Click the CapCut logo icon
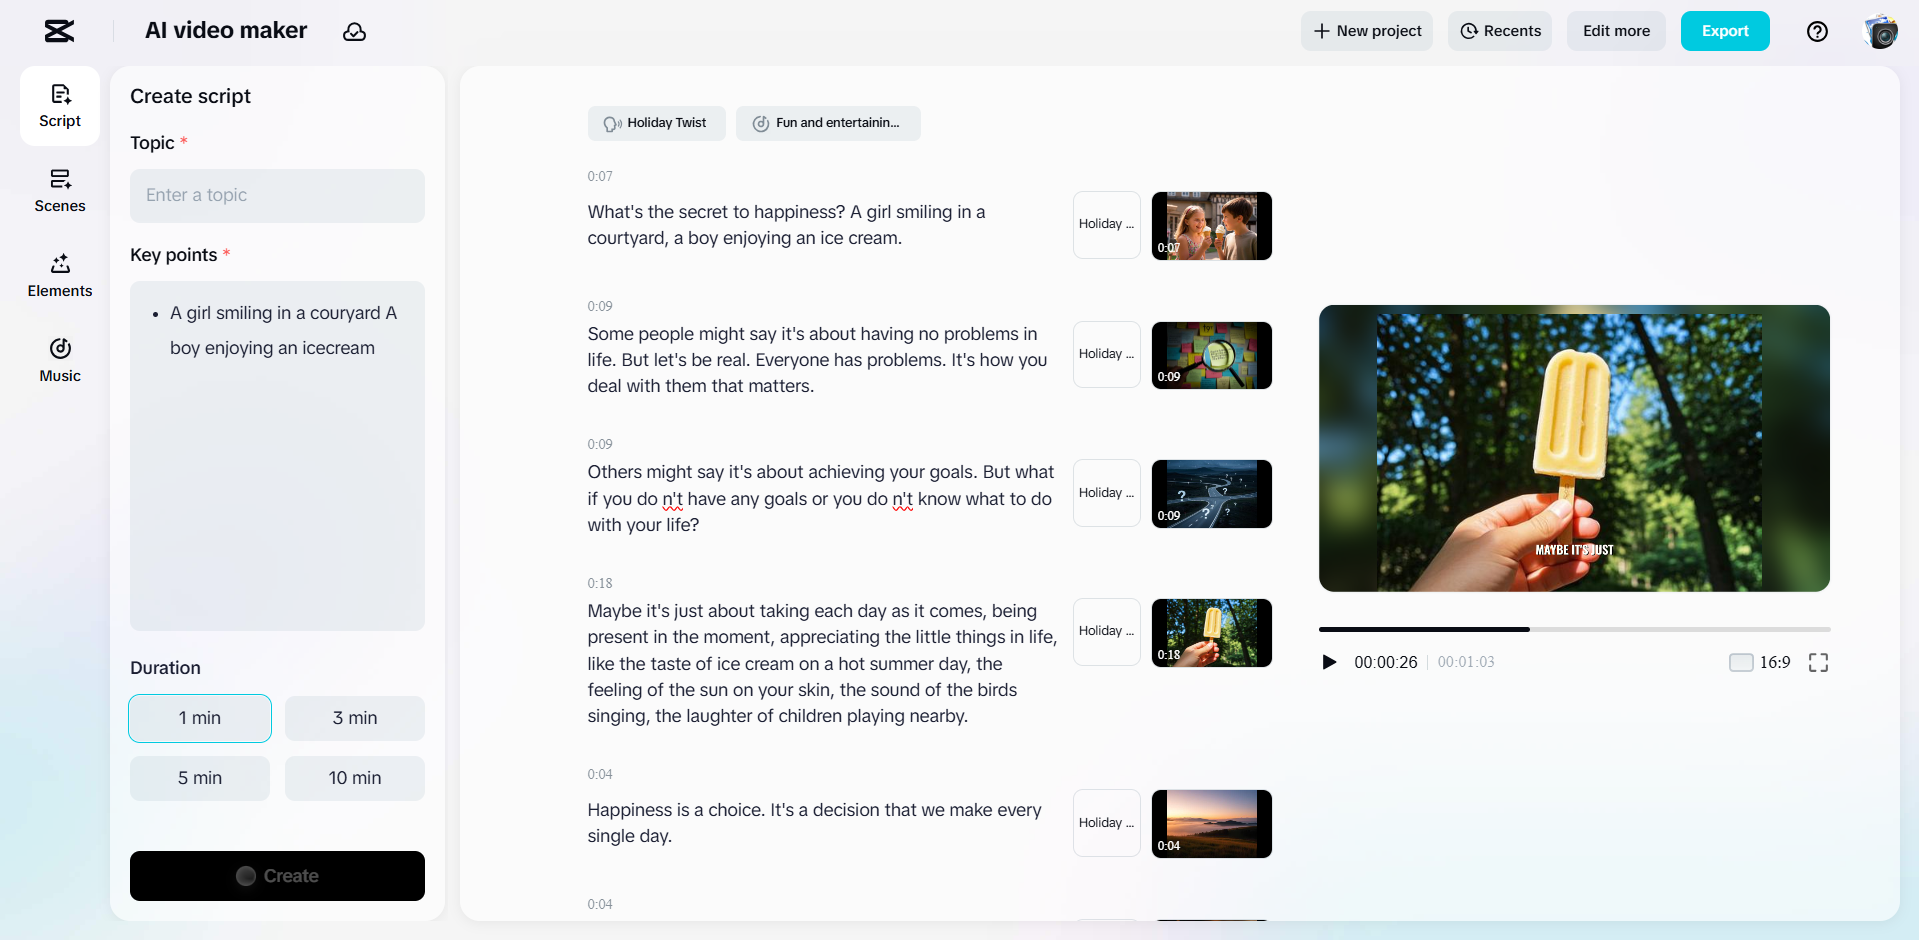This screenshot has width=1919, height=940. 57,31
